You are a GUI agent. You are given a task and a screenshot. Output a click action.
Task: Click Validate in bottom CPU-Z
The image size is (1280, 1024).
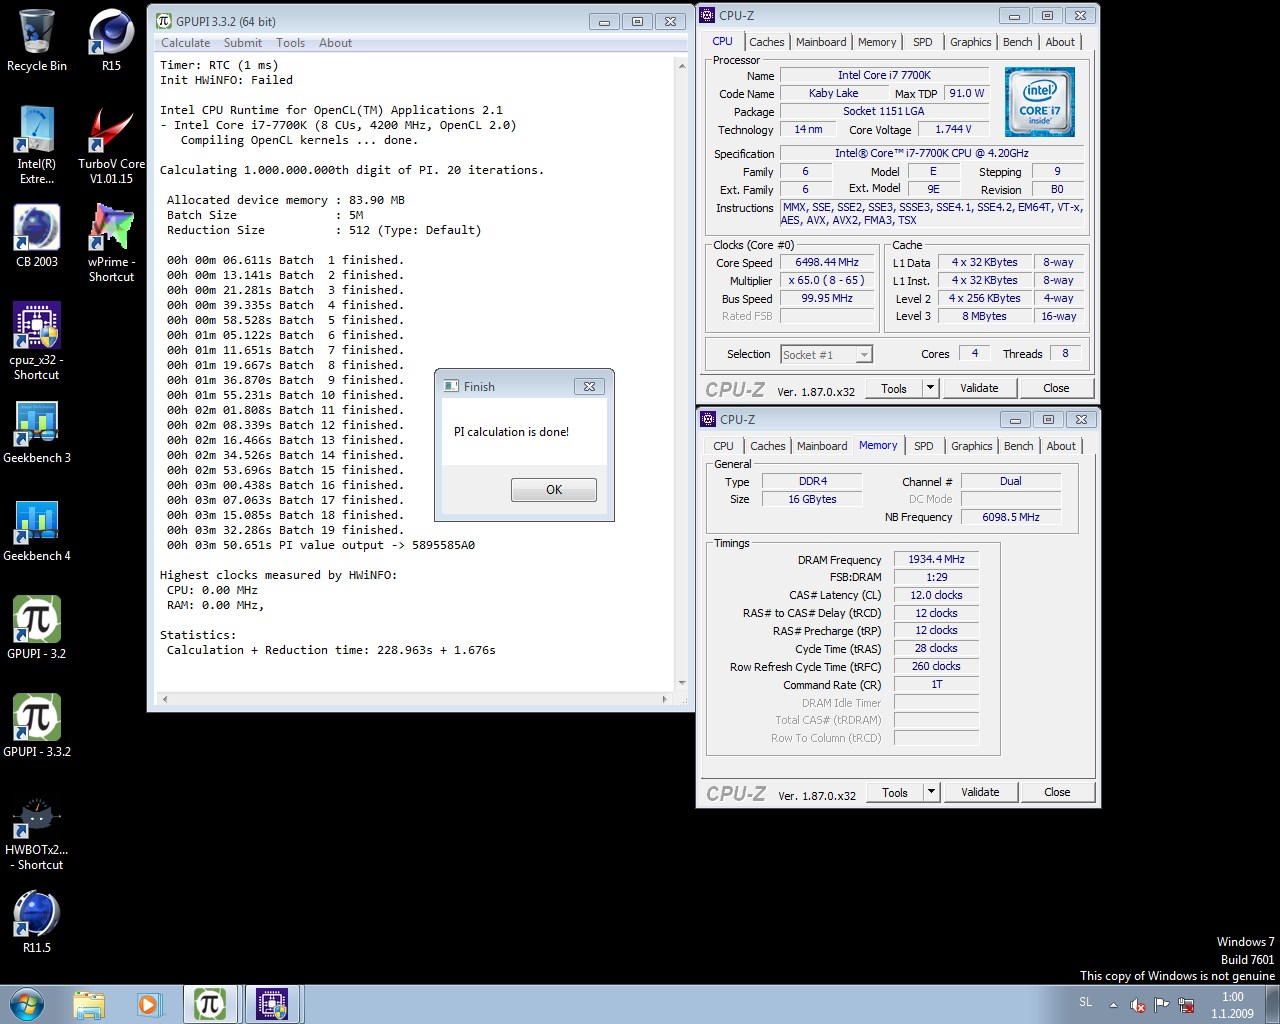coord(980,792)
